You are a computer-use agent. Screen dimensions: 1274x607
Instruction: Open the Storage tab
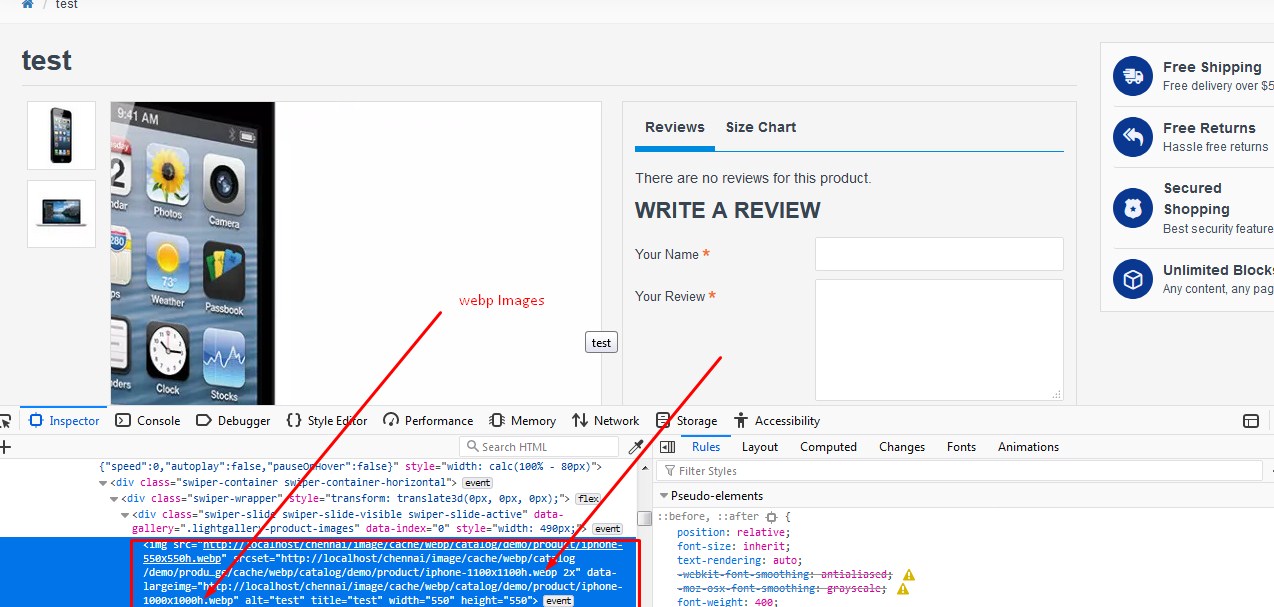coord(686,421)
